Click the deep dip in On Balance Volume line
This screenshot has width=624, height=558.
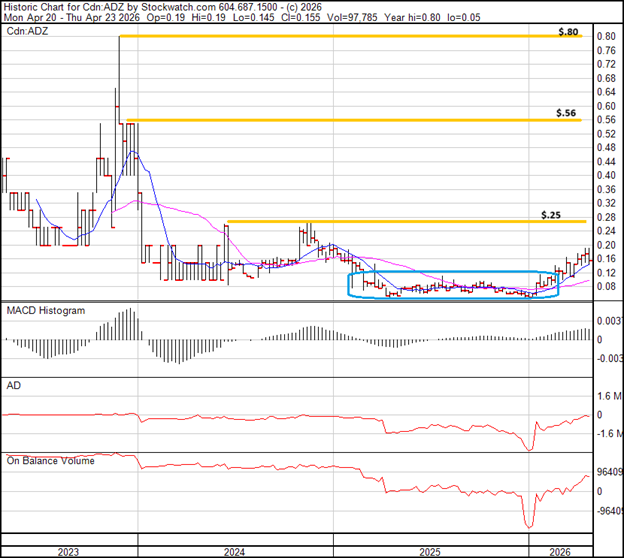[529, 522]
